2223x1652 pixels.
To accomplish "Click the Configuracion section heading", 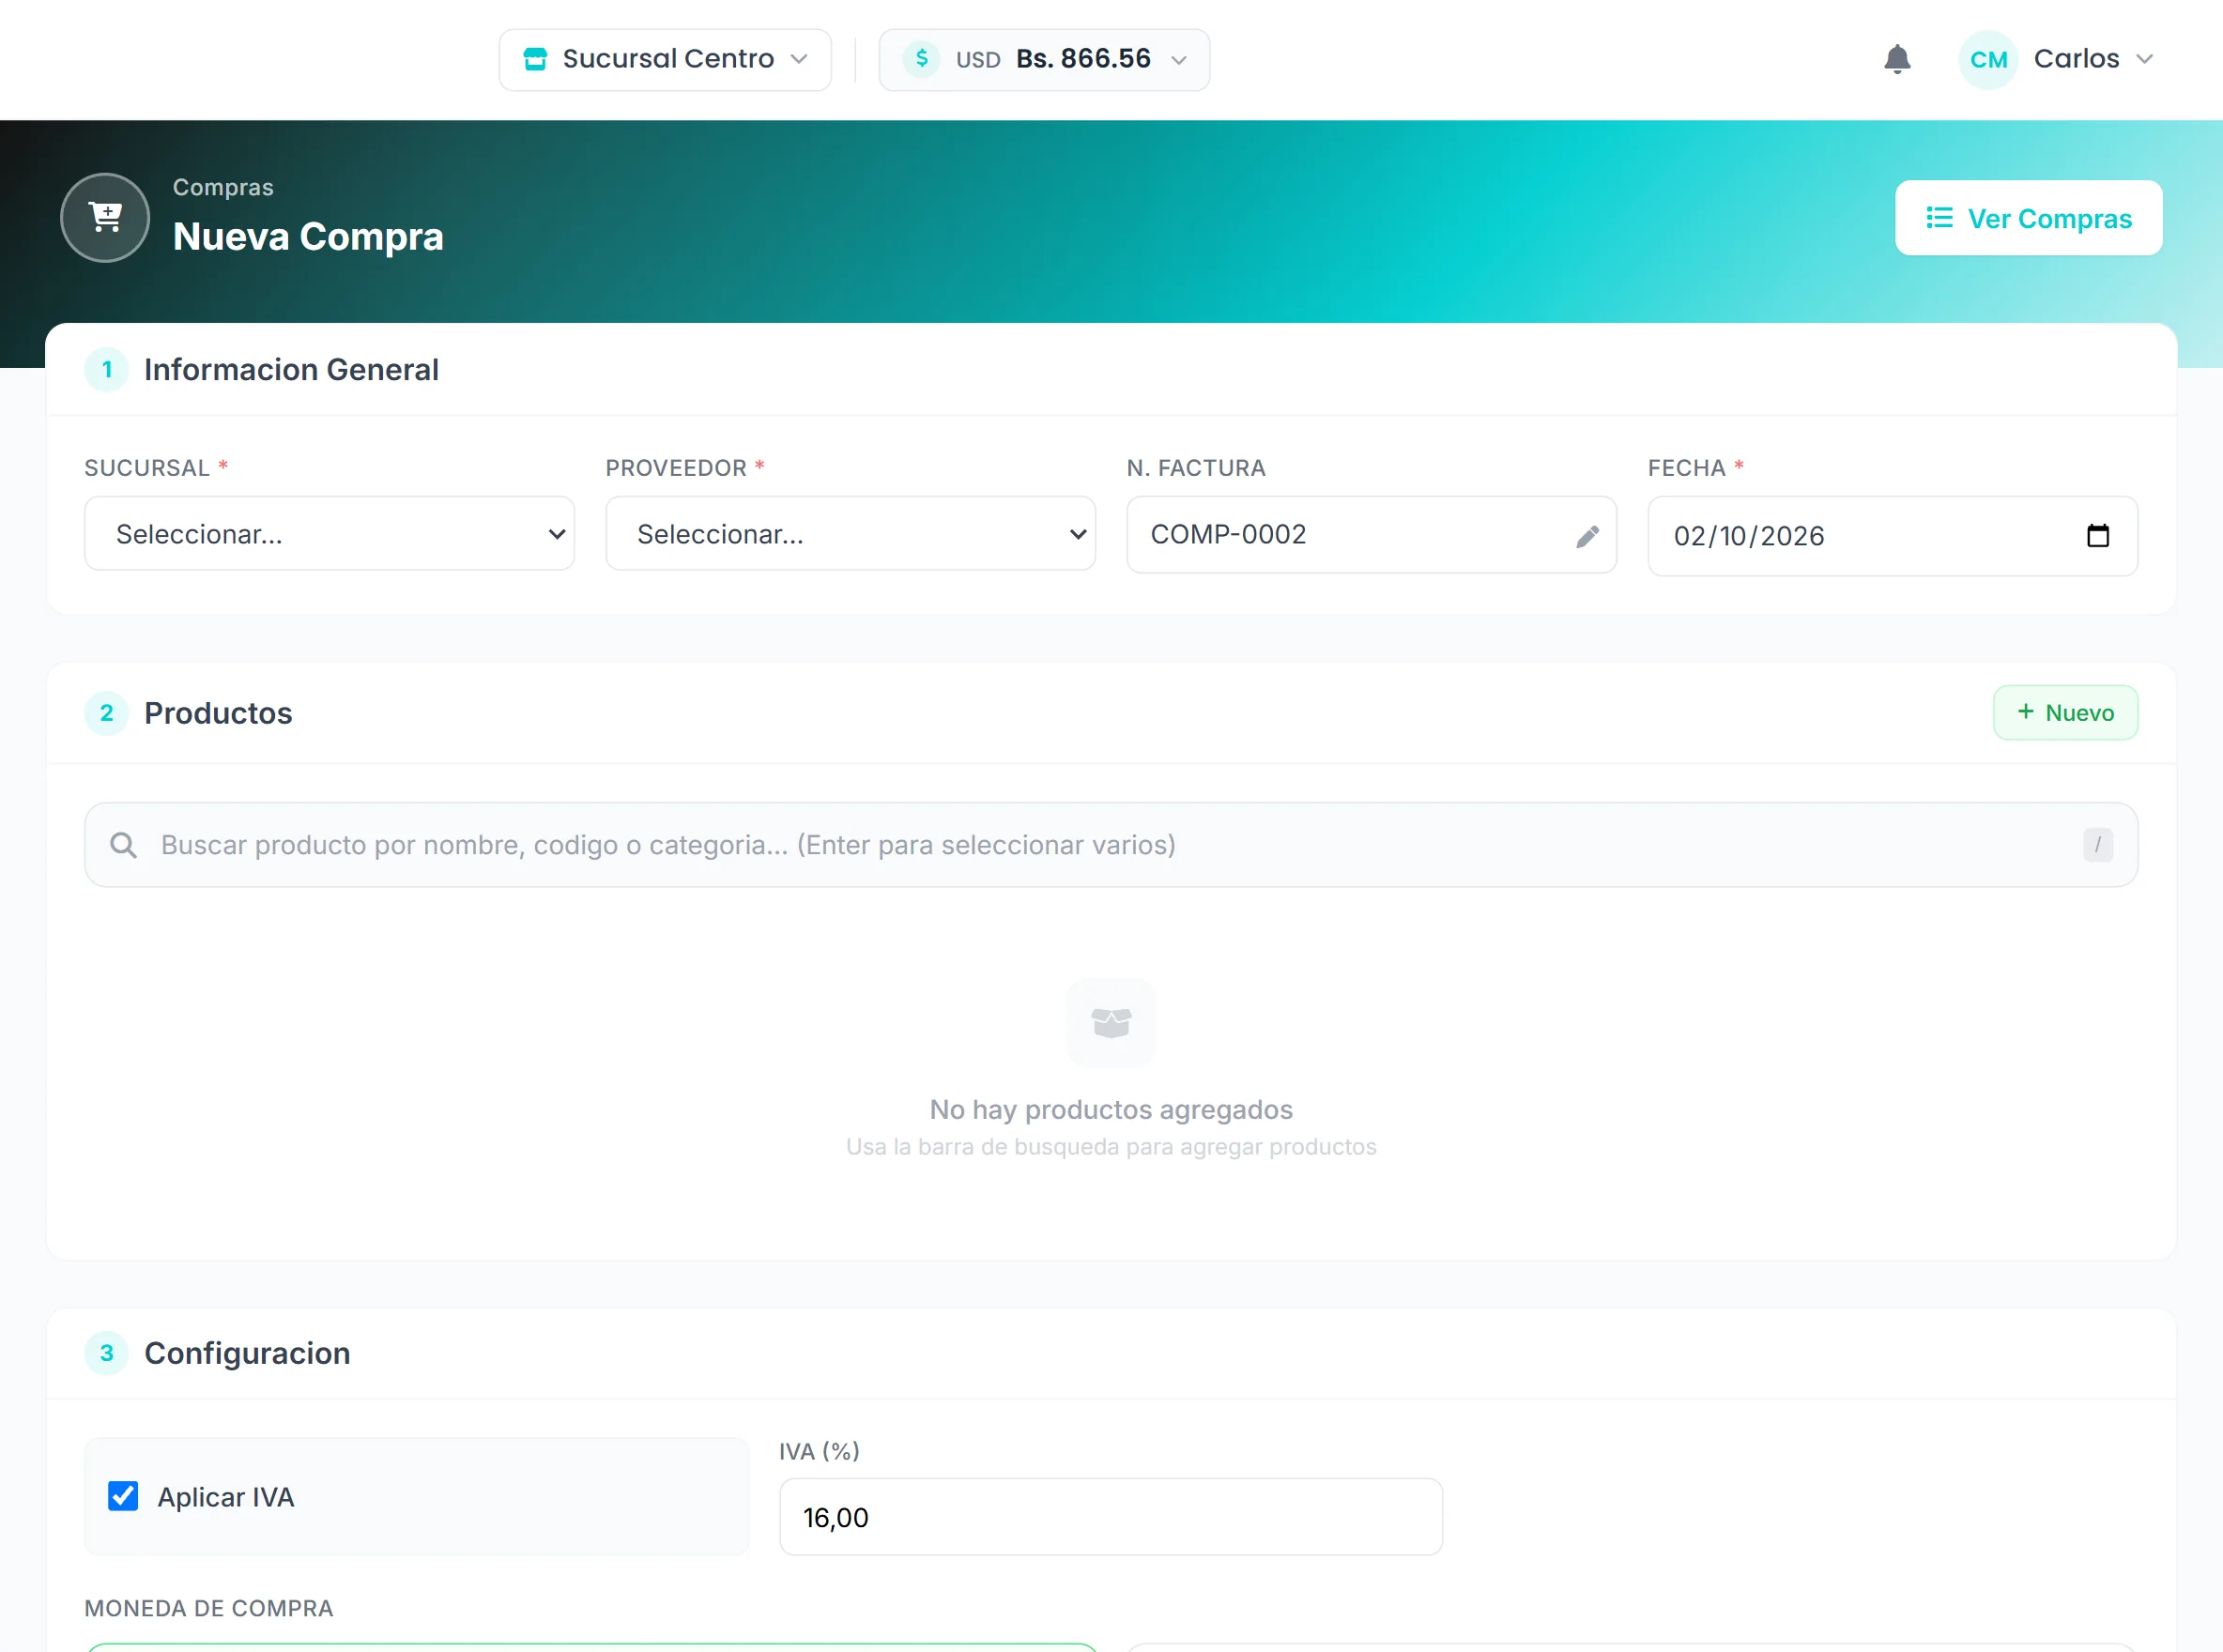I will (x=247, y=1353).
